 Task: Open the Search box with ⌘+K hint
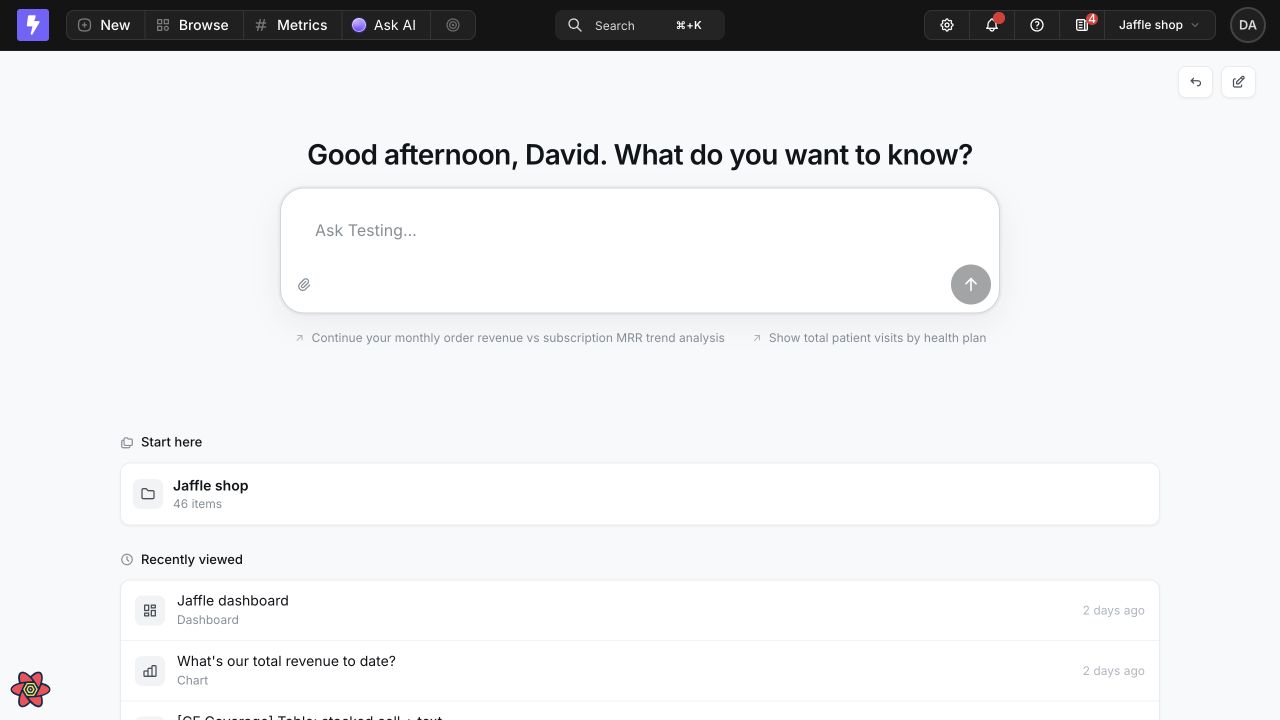640,25
